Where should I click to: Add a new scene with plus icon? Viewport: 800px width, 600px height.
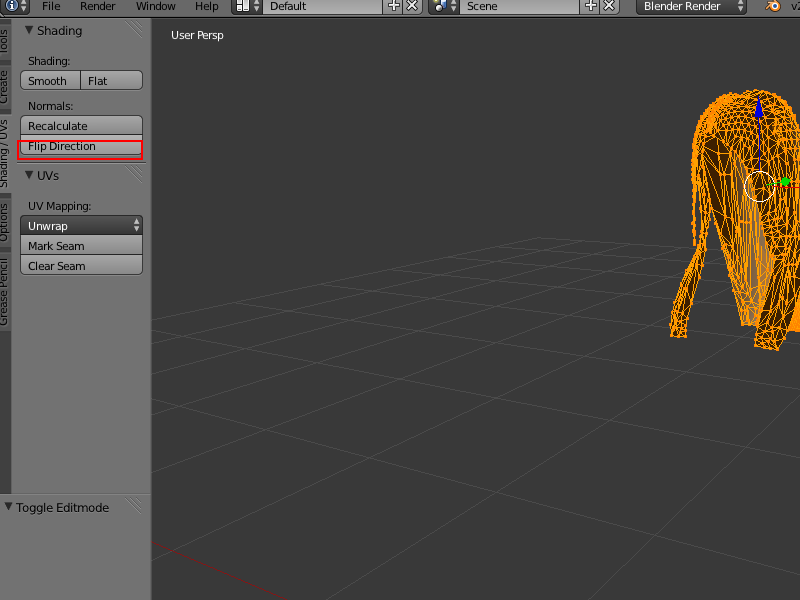point(591,6)
